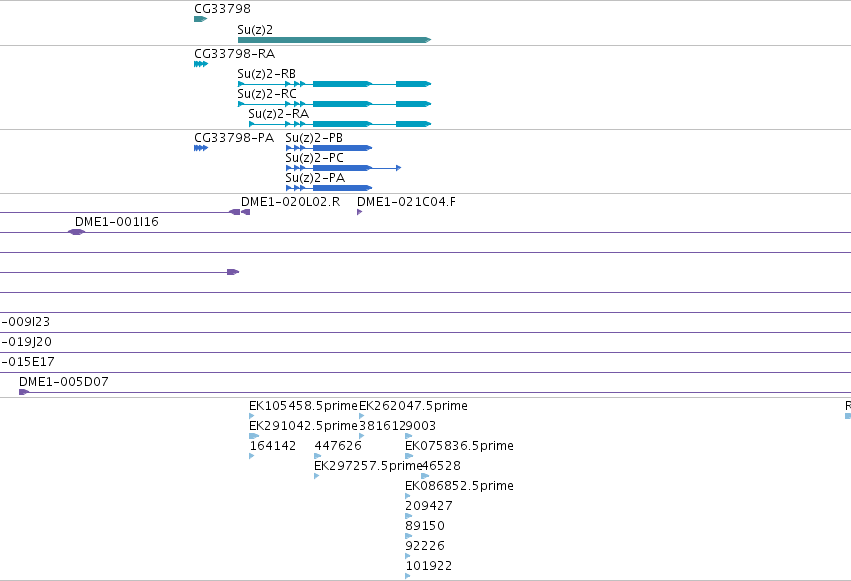Image resolution: width=851 pixels, height=581 pixels.
Task: Click the 447626 label
Action: point(338,446)
